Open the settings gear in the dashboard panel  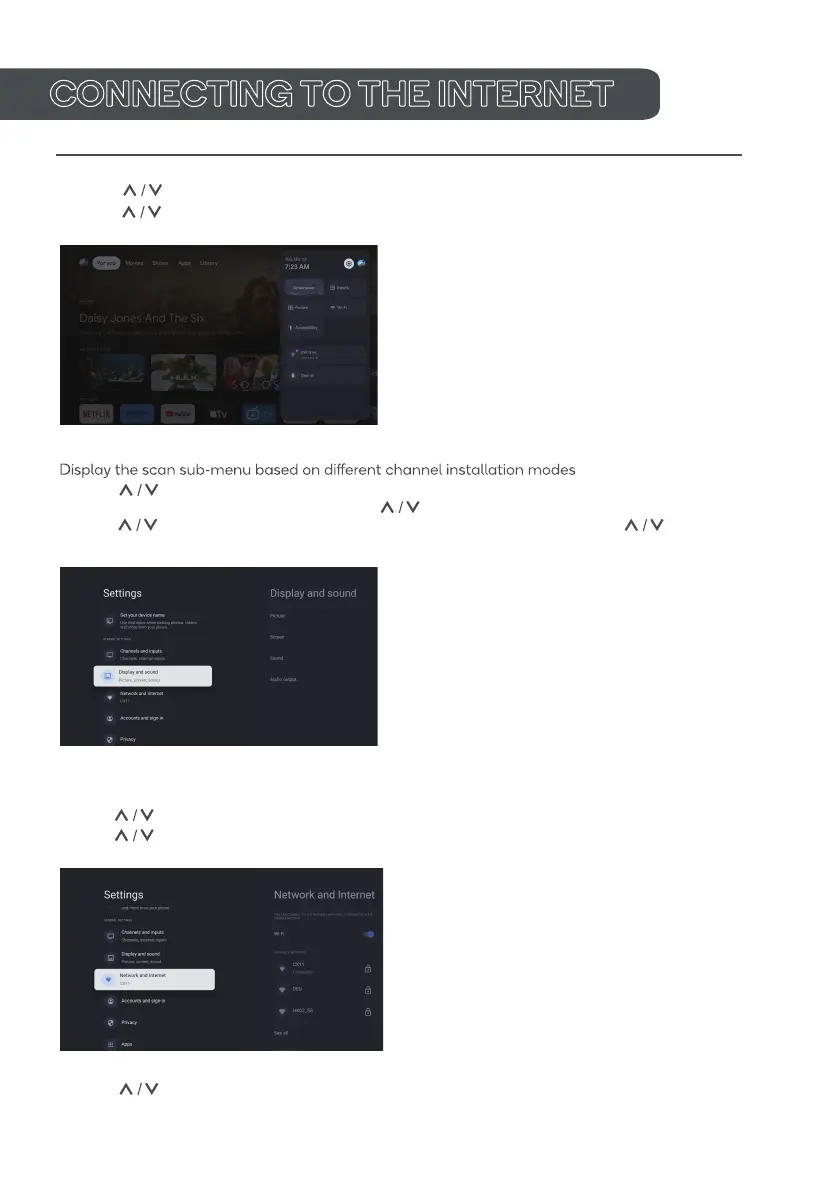(349, 264)
